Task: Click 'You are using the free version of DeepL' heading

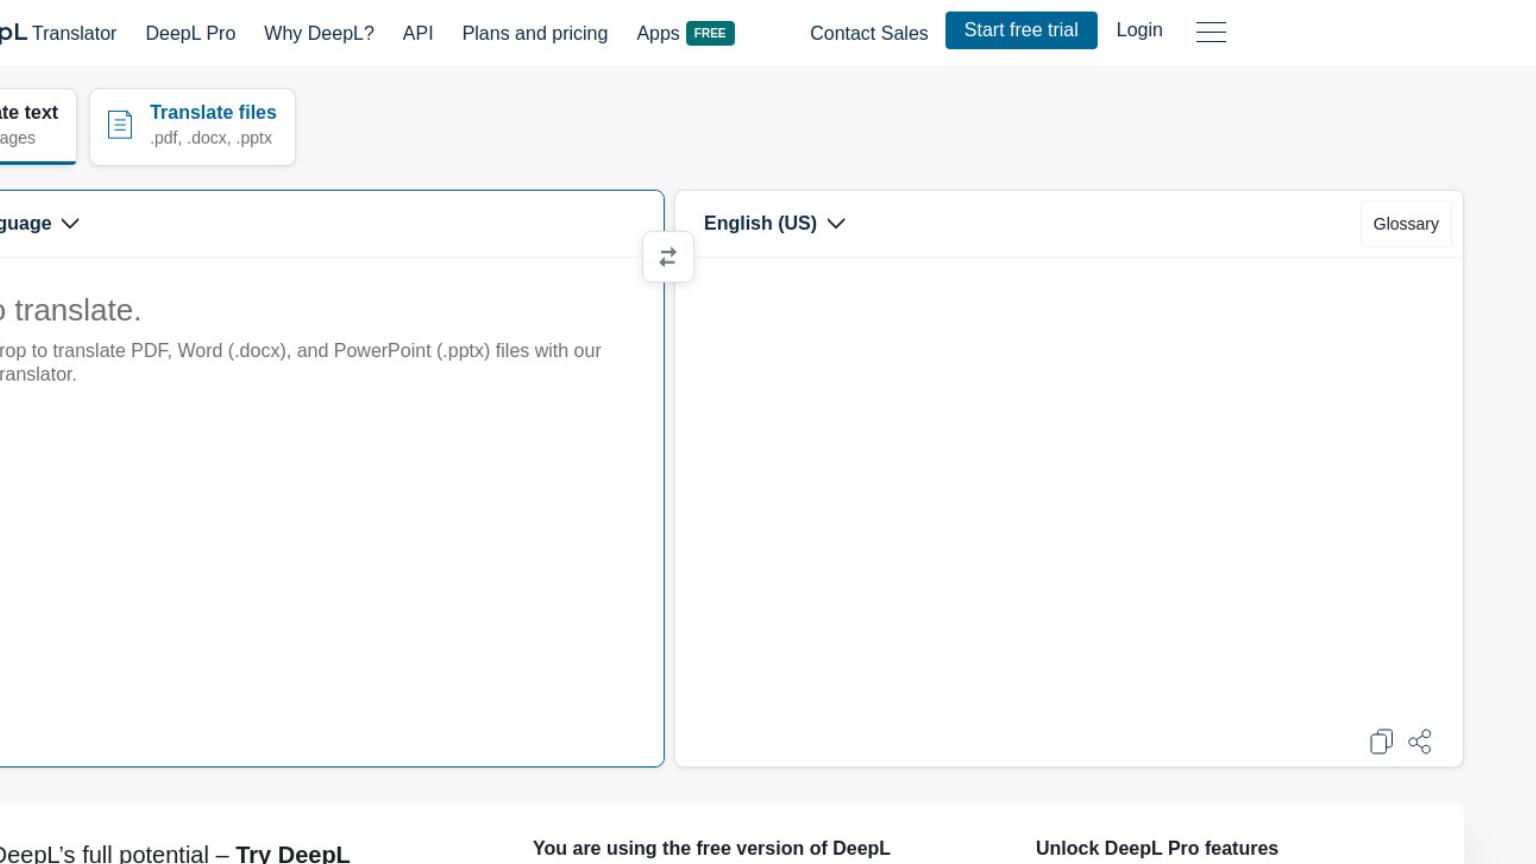Action: click(711, 848)
